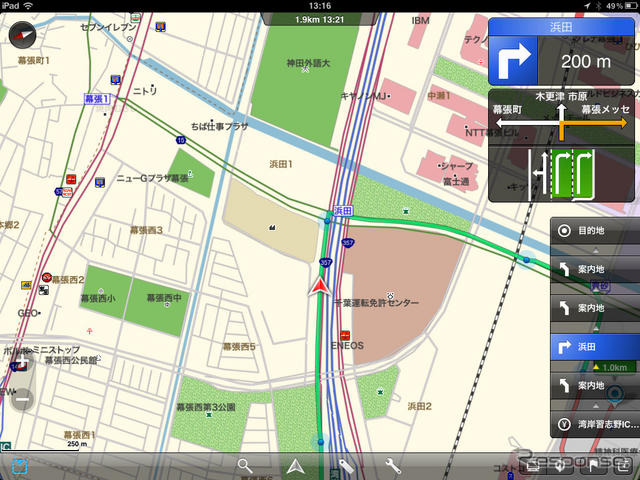
Task: Tap the GEO store label
Action: [x=27, y=313]
